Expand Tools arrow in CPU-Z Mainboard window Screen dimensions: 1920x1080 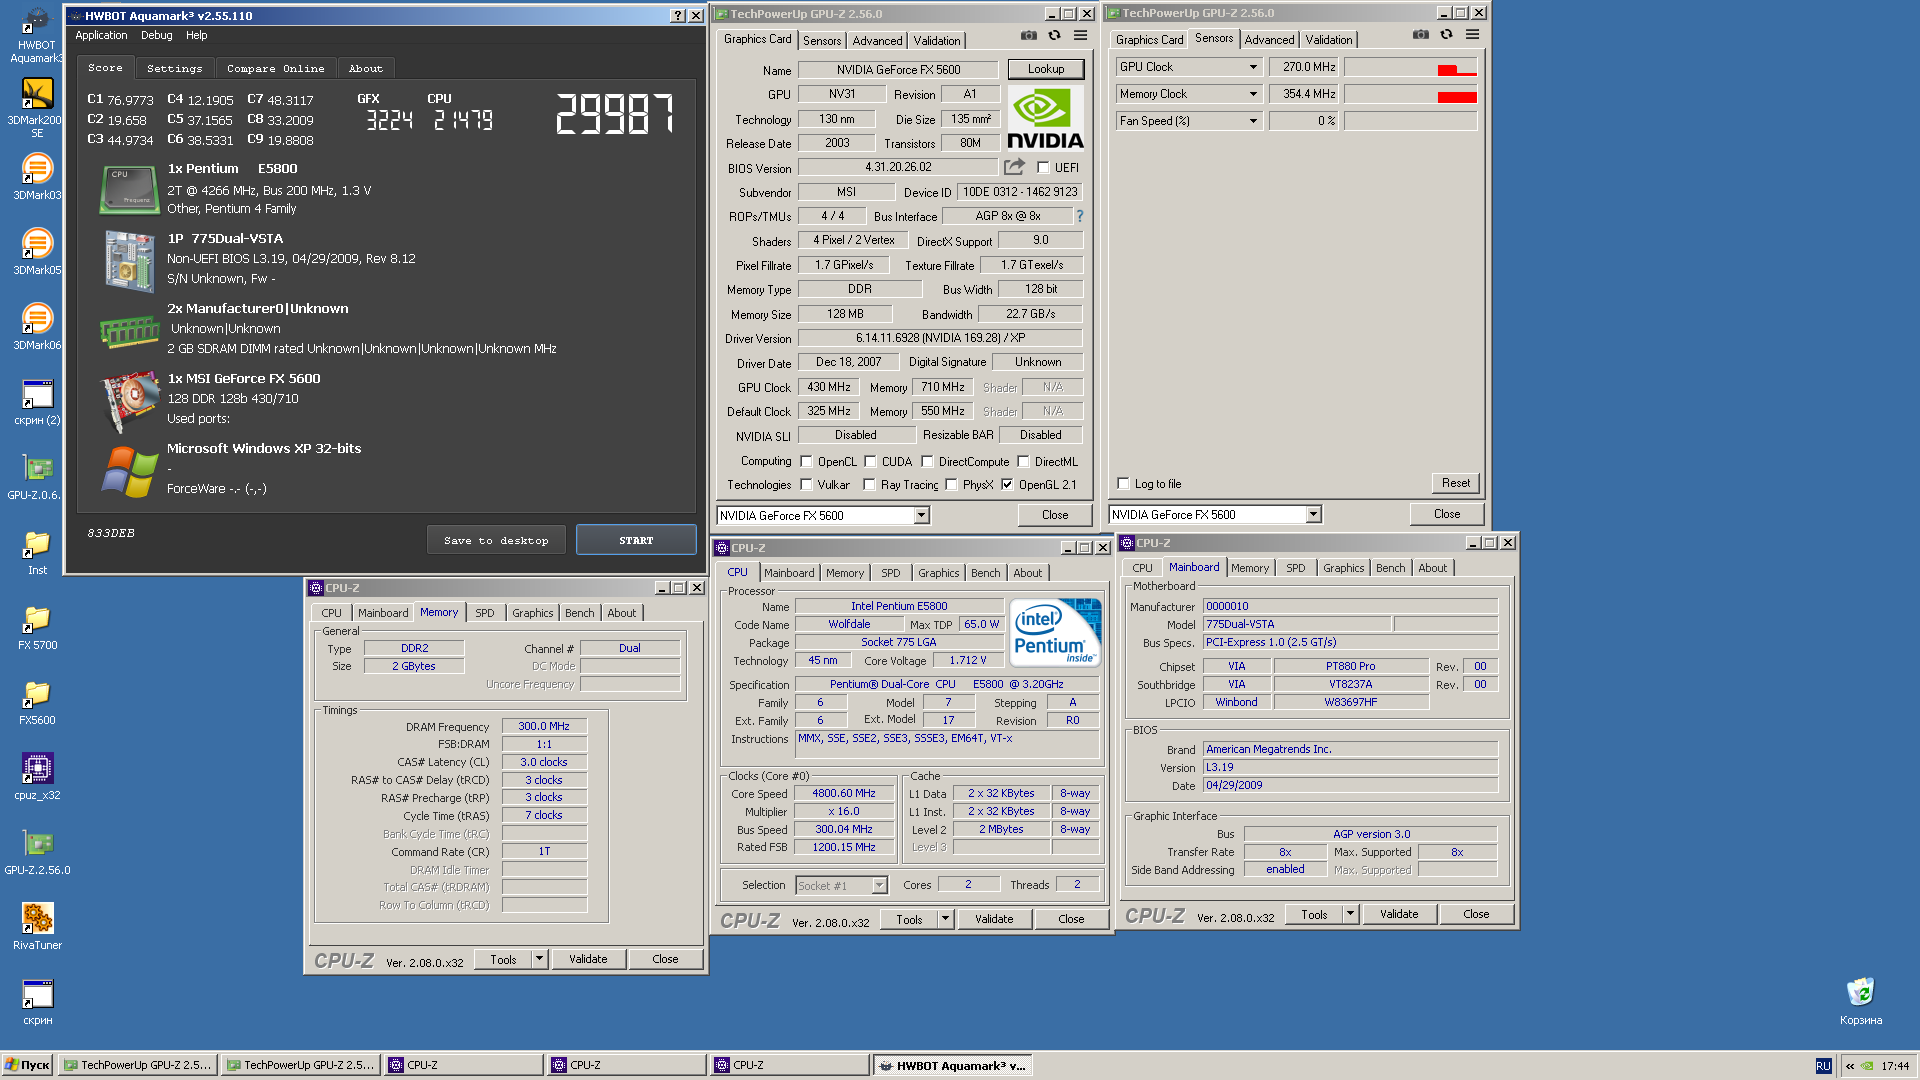point(1350,914)
